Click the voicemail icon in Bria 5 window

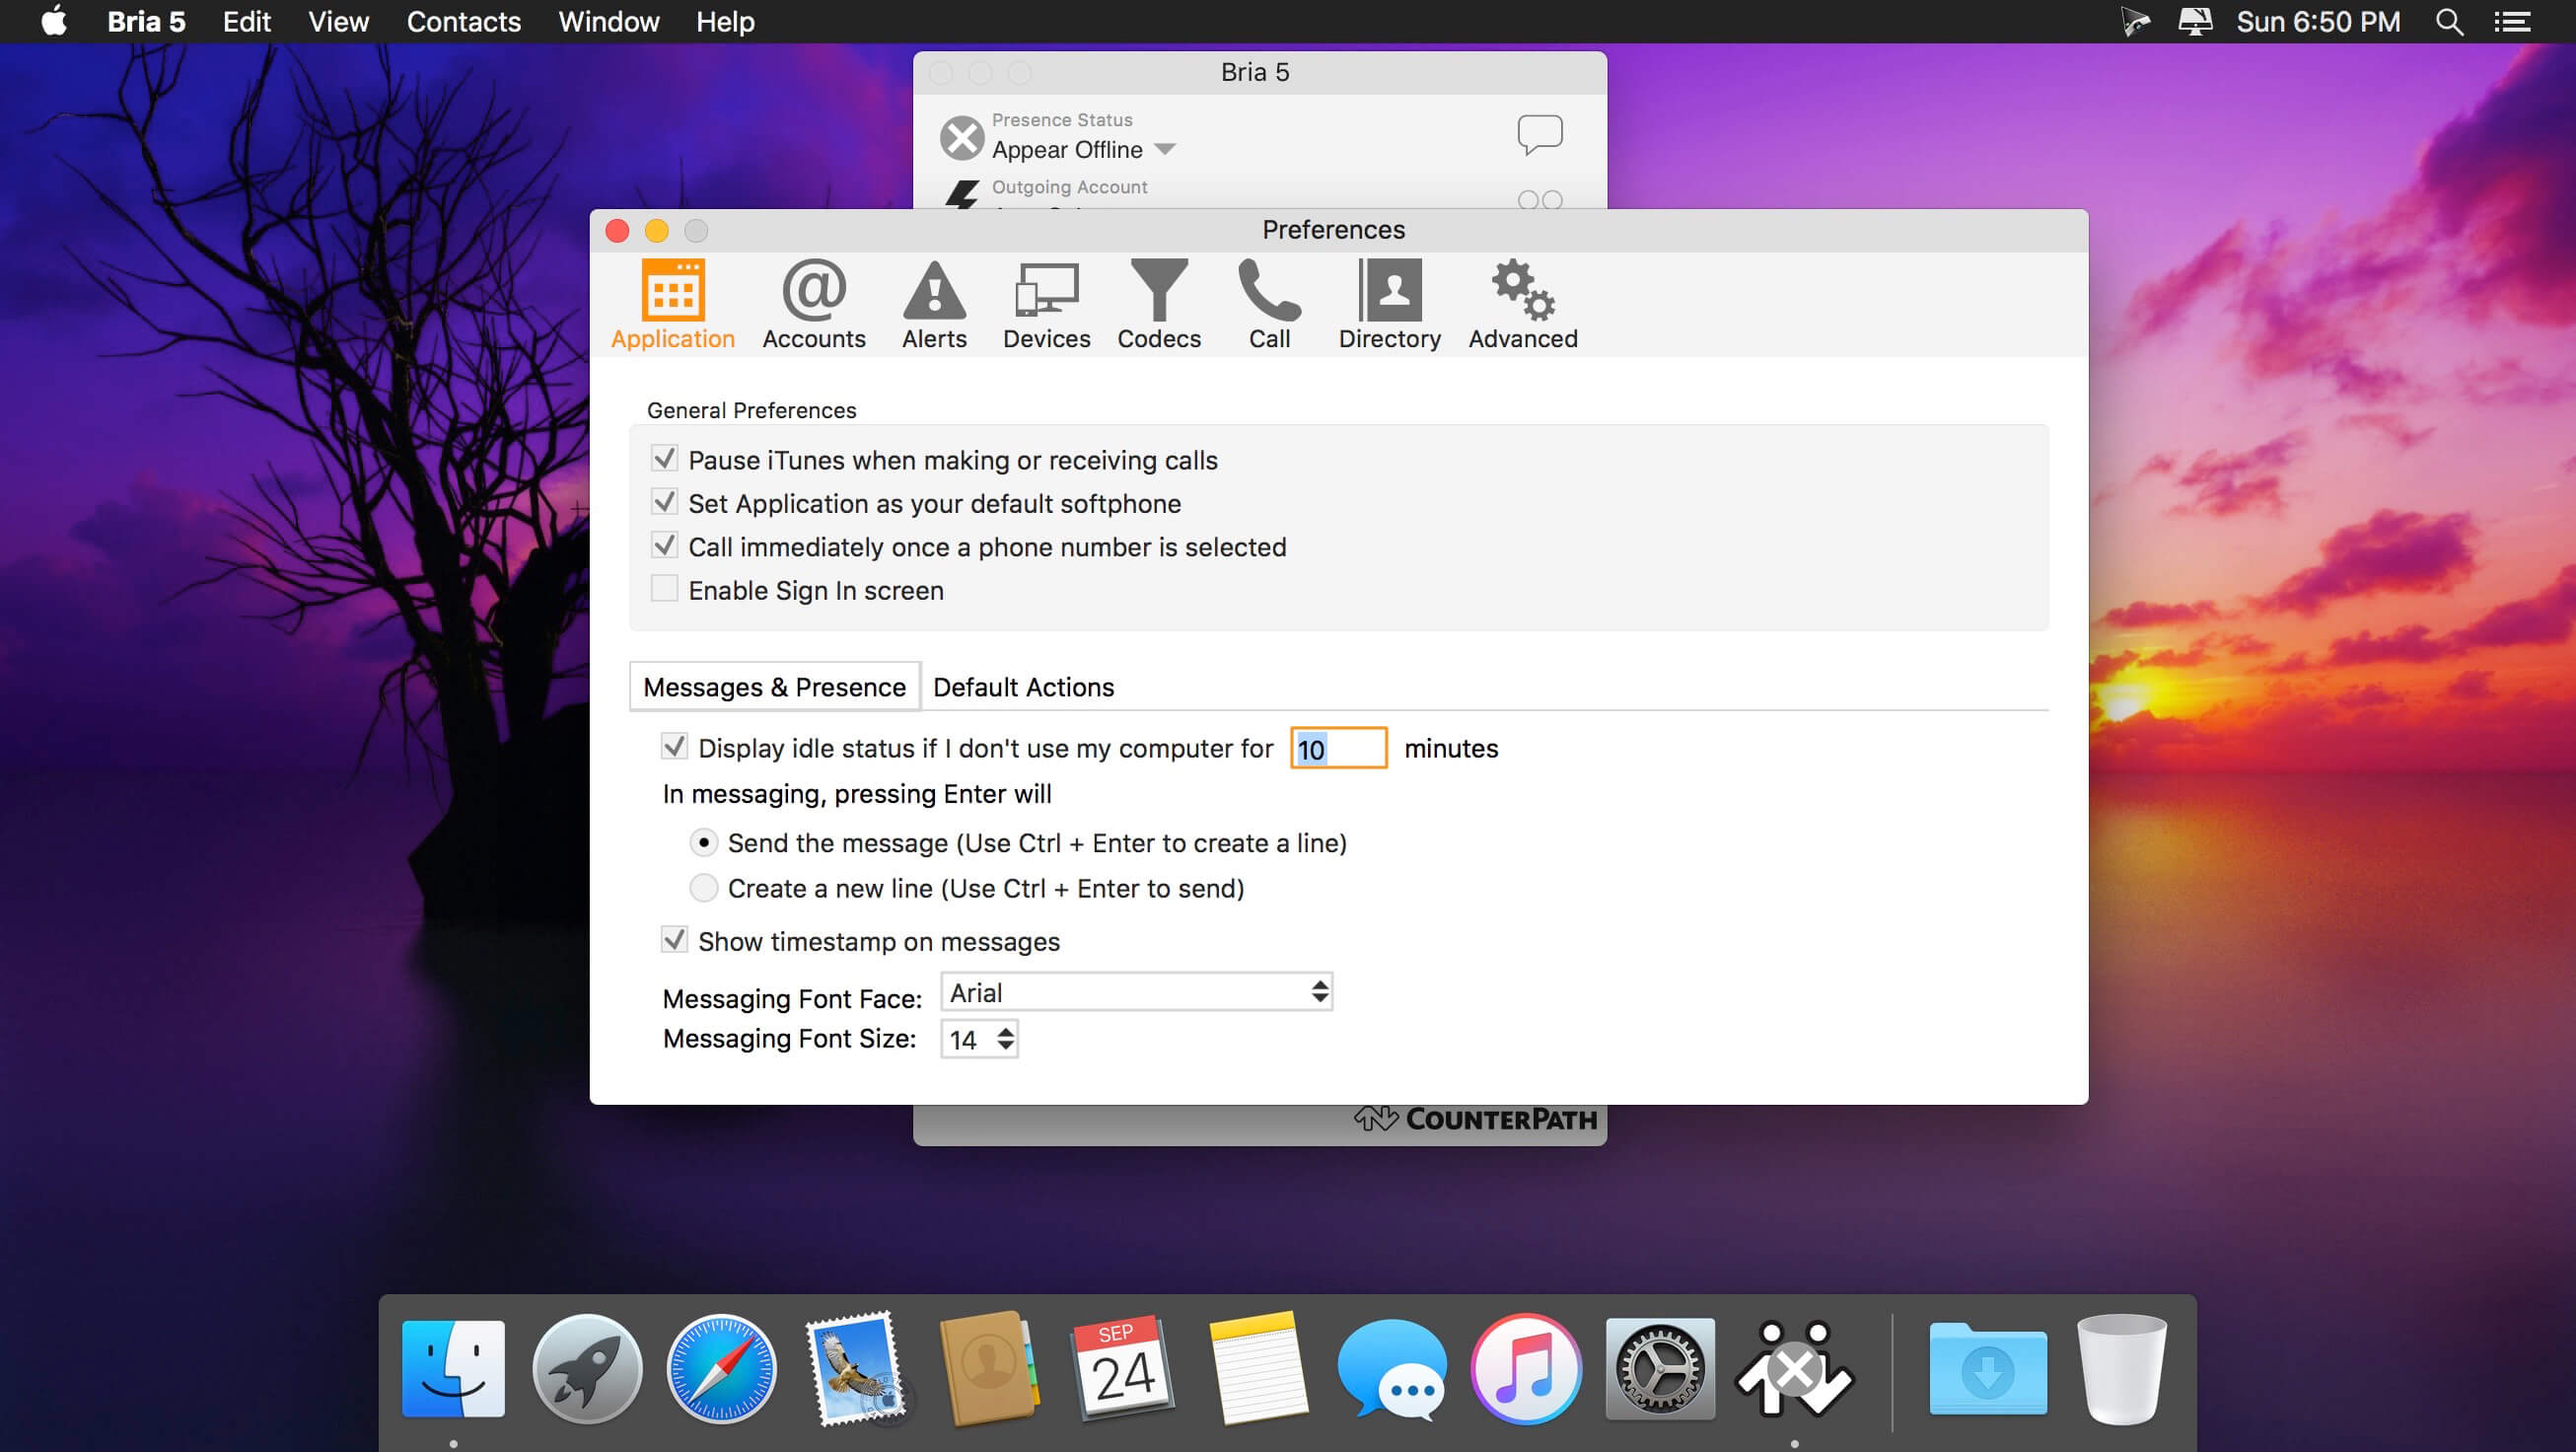(1540, 200)
